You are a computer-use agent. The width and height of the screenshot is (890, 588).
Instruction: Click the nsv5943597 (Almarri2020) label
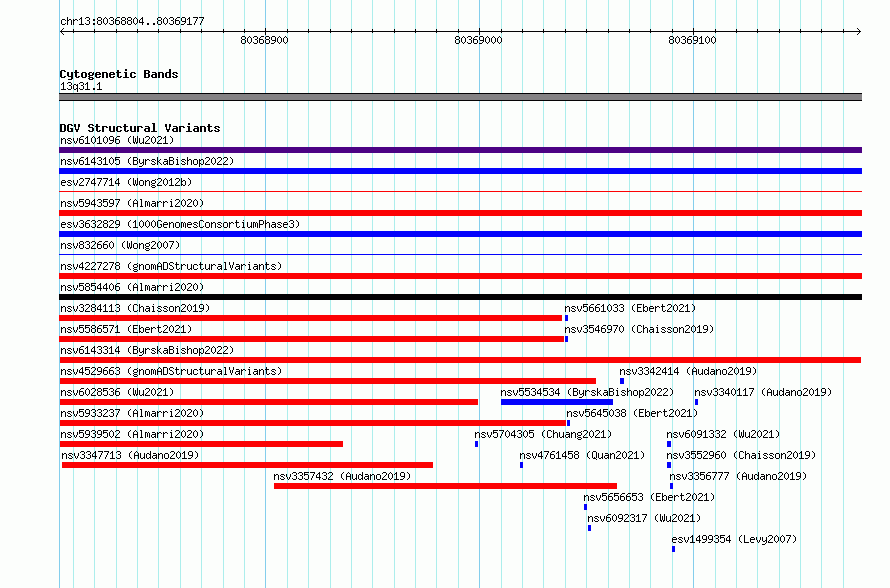point(132,203)
